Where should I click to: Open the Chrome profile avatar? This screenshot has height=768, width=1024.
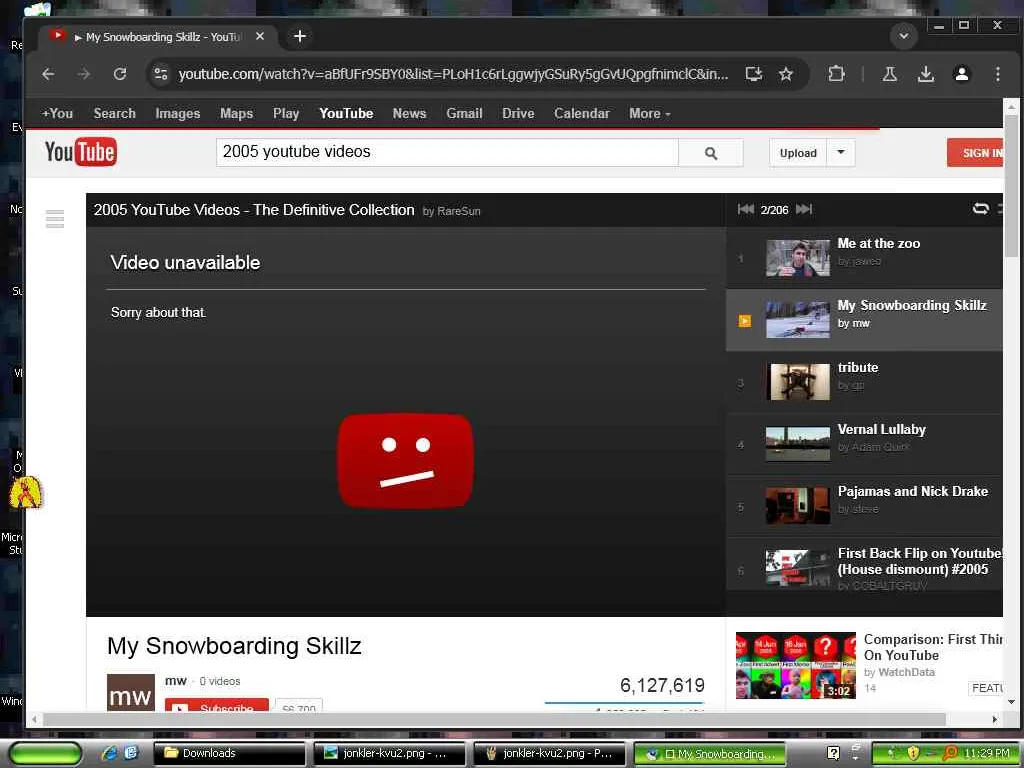[x=961, y=74]
